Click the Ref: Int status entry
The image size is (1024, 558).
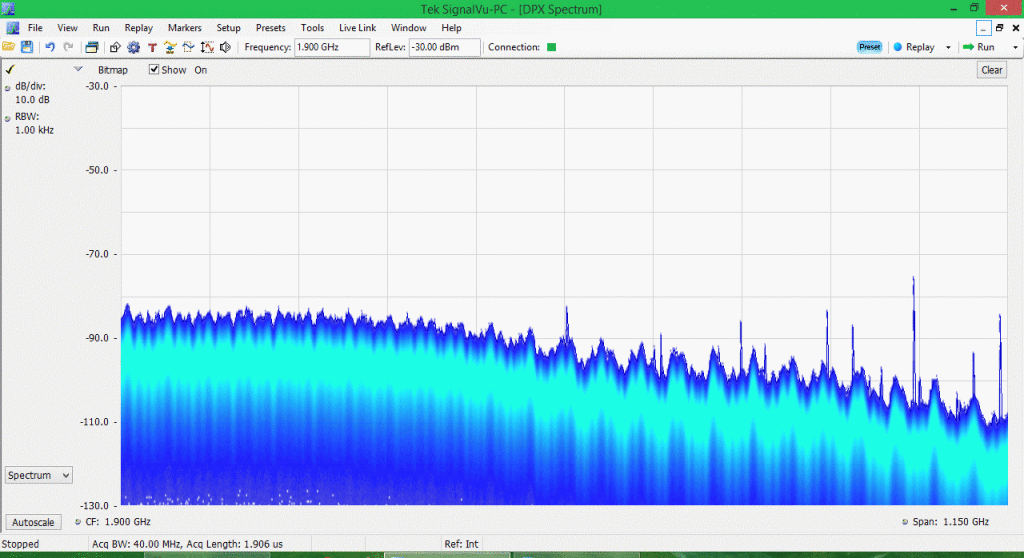point(461,544)
